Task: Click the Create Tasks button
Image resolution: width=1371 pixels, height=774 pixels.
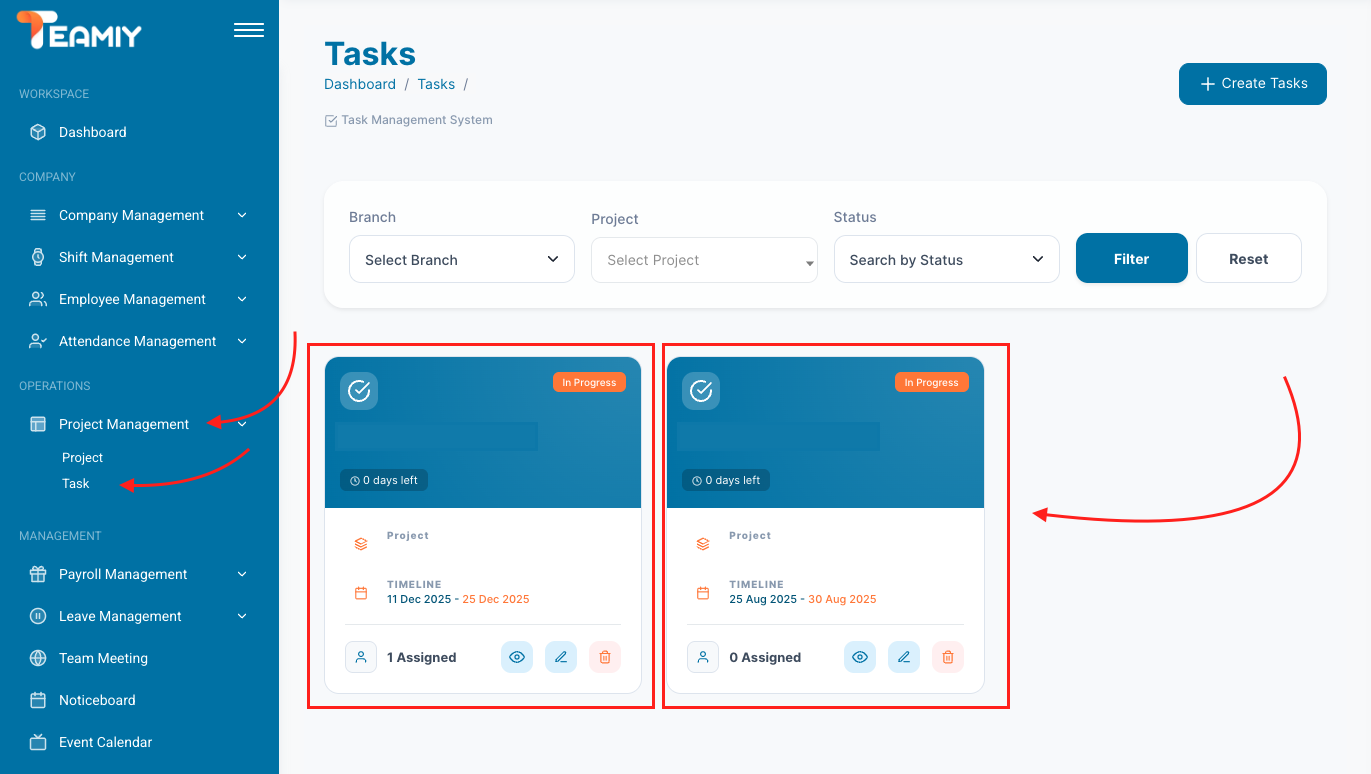Action: (x=1252, y=84)
